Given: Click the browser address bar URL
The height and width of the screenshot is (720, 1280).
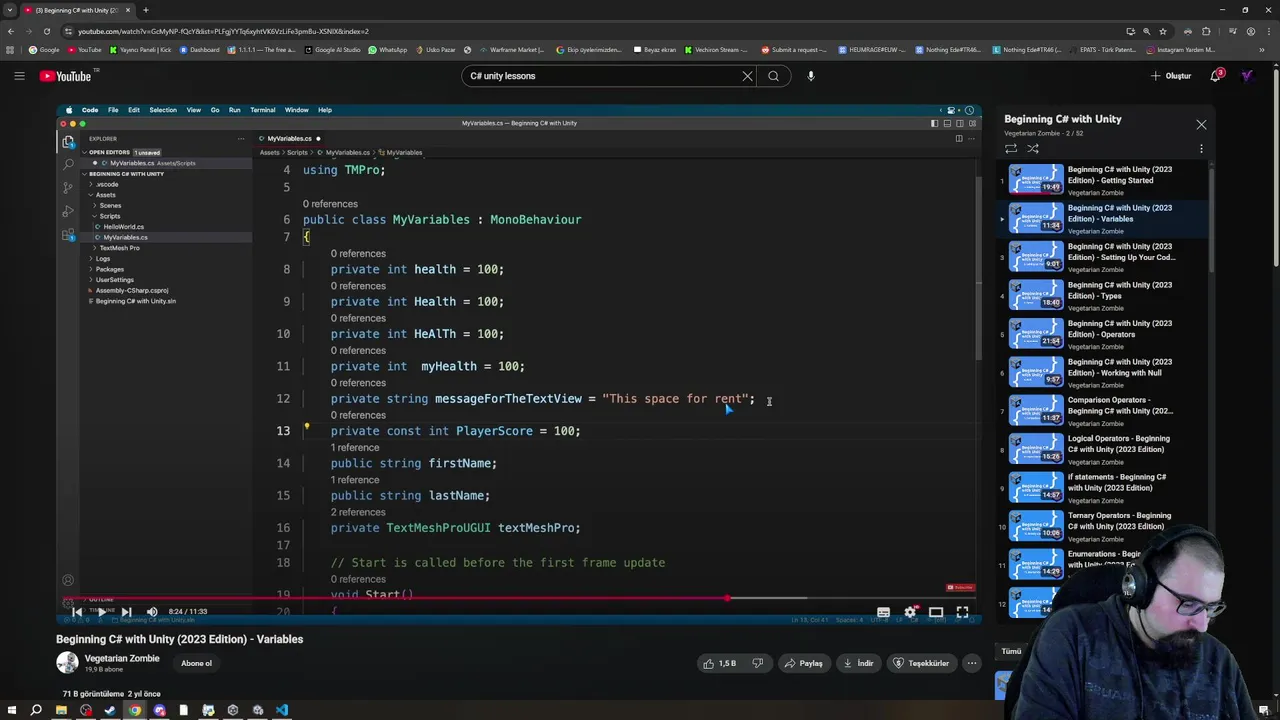Looking at the screenshot, I should pos(223,31).
